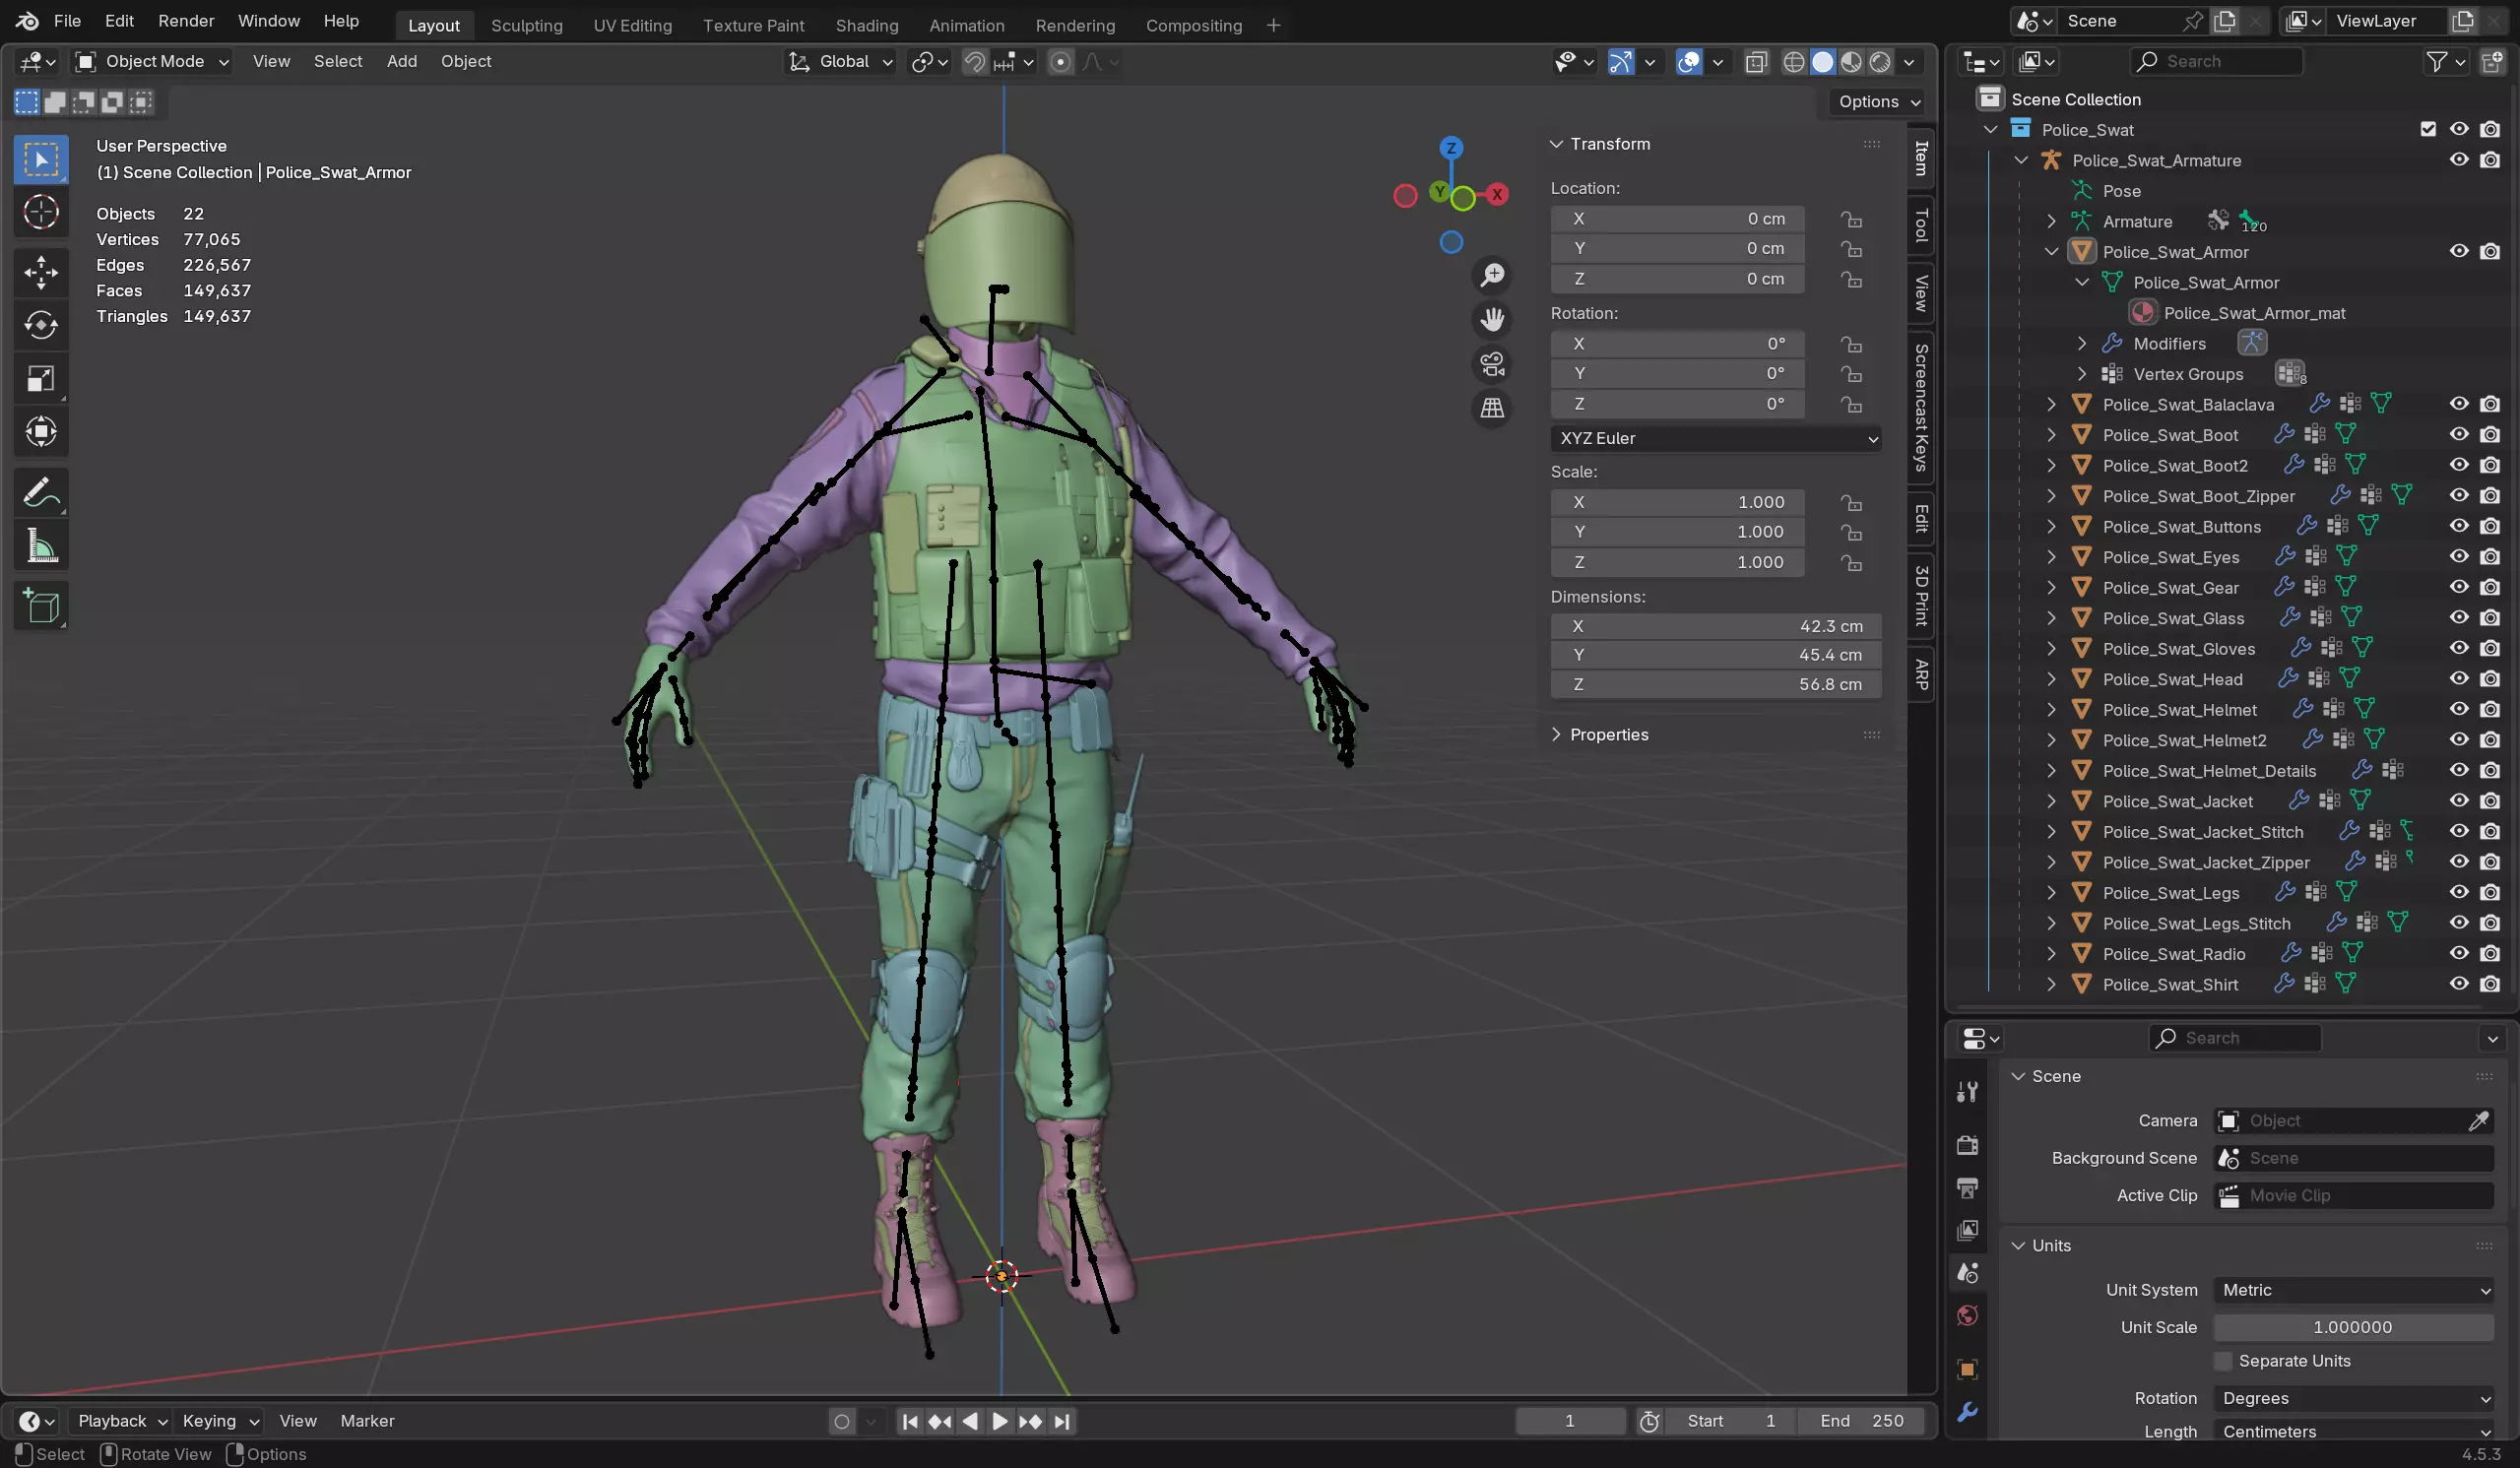The width and height of the screenshot is (2520, 1468).
Task: Select the Annotate pencil tool
Action: point(41,493)
